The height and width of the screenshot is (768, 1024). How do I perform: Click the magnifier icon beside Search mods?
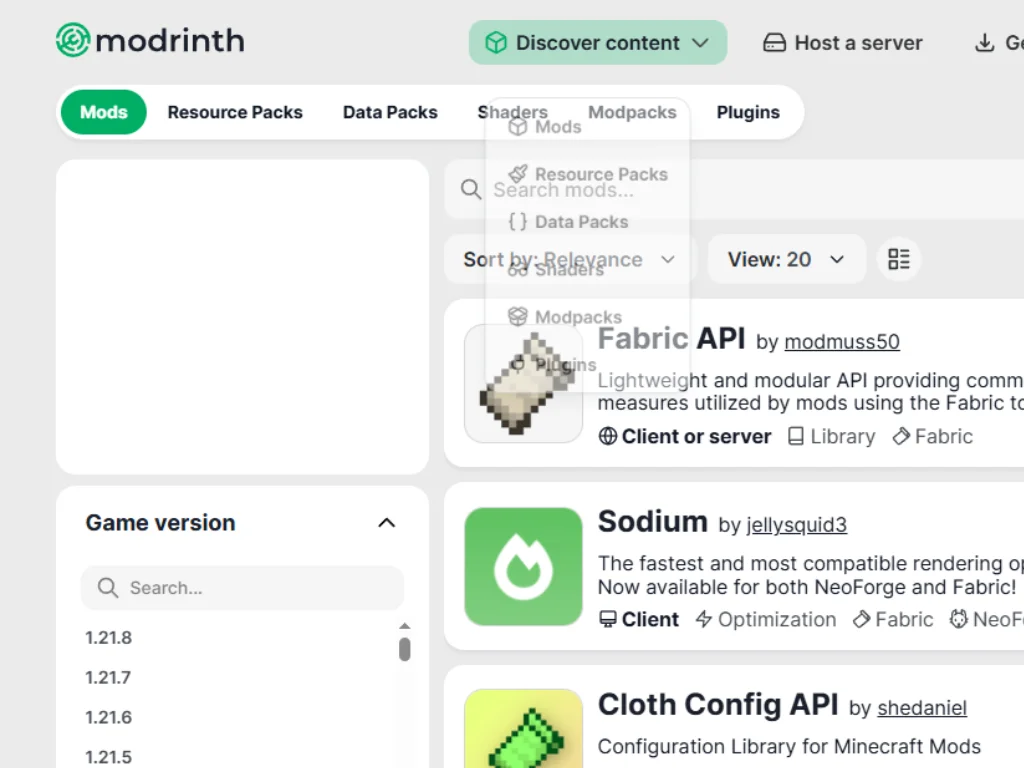(470, 189)
